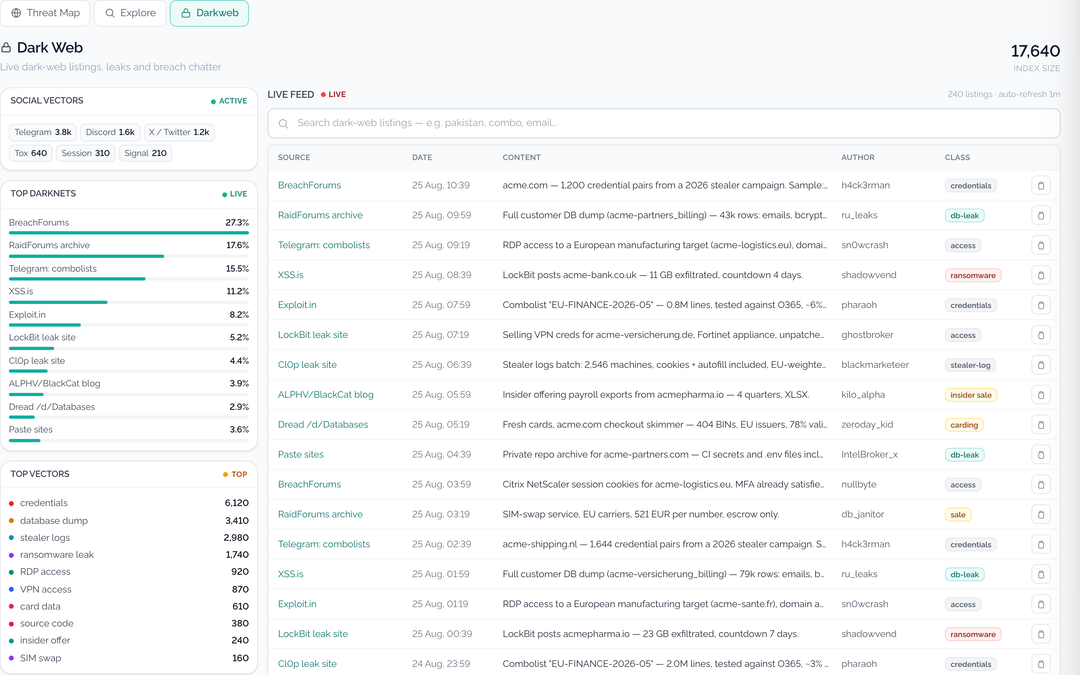Click the lock icon beside Dark Web title
This screenshot has width=1080, height=675.
6,48
